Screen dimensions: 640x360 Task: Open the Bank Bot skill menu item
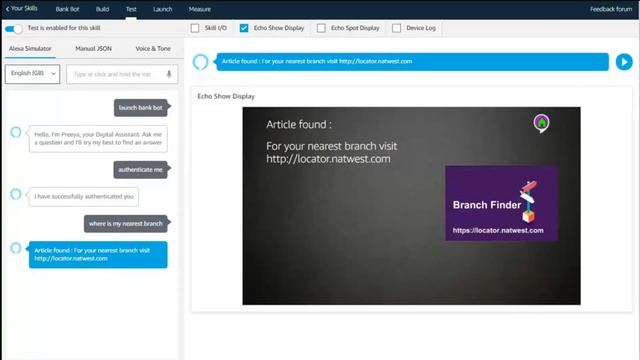pyautogui.click(x=67, y=9)
